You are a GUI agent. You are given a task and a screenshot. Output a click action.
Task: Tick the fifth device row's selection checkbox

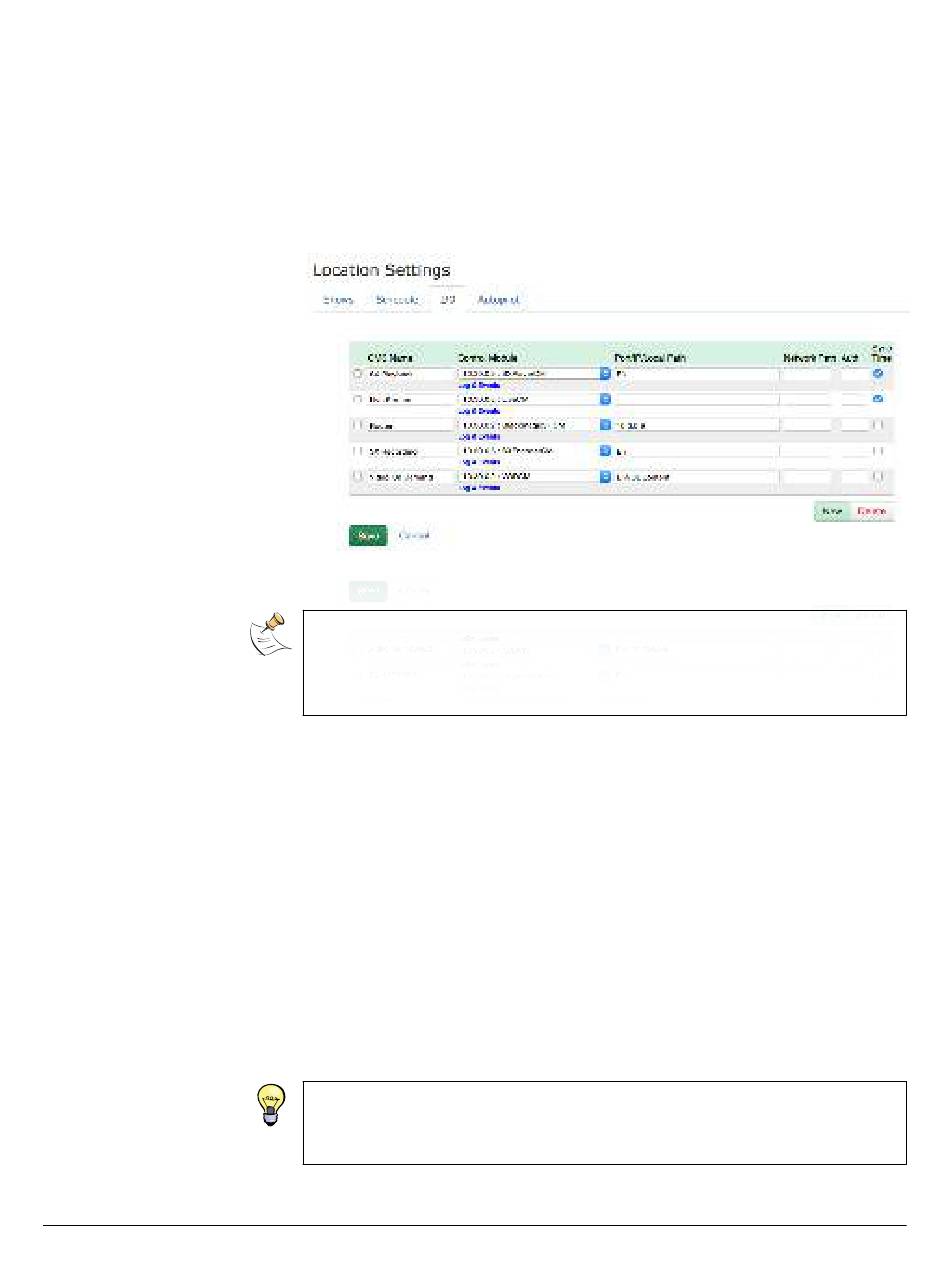[358, 477]
